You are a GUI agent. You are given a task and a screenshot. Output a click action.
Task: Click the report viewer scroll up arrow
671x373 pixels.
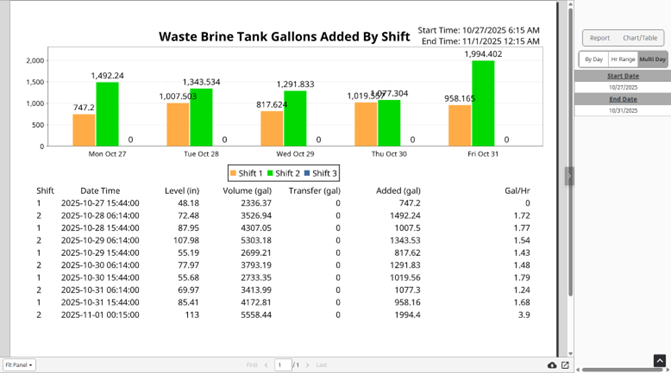pyautogui.click(x=570, y=4)
